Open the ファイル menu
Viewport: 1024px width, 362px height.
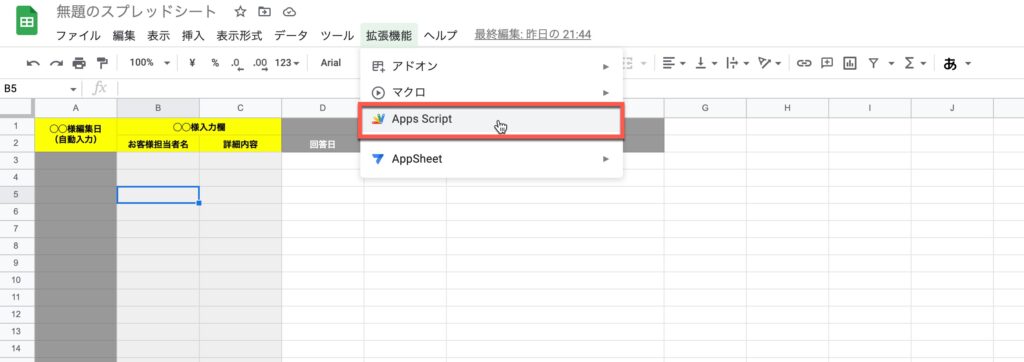pyautogui.click(x=78, y=35)
